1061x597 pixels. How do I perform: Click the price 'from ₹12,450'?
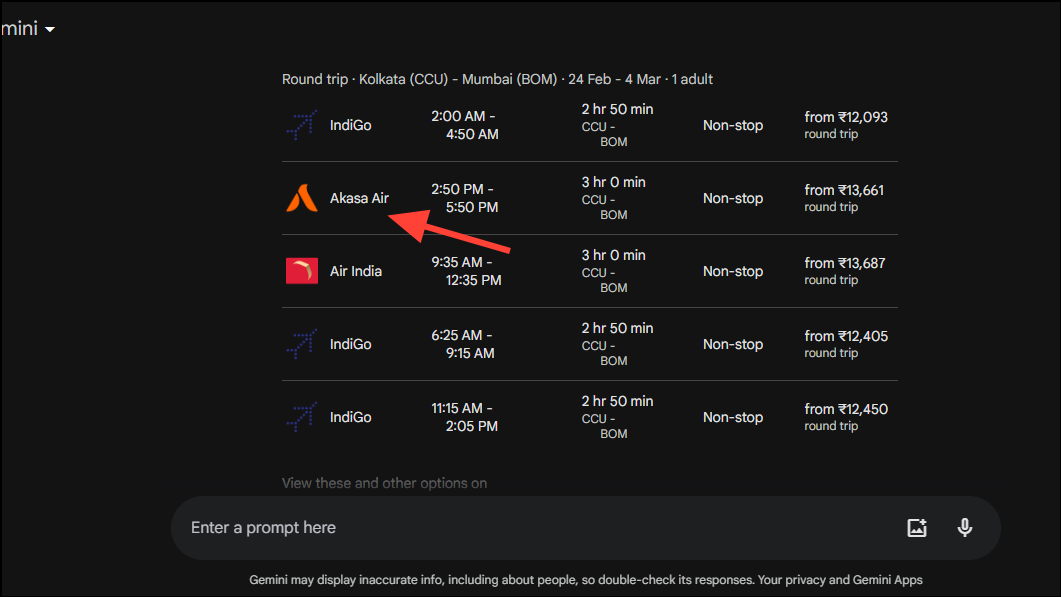coord(846,410)
